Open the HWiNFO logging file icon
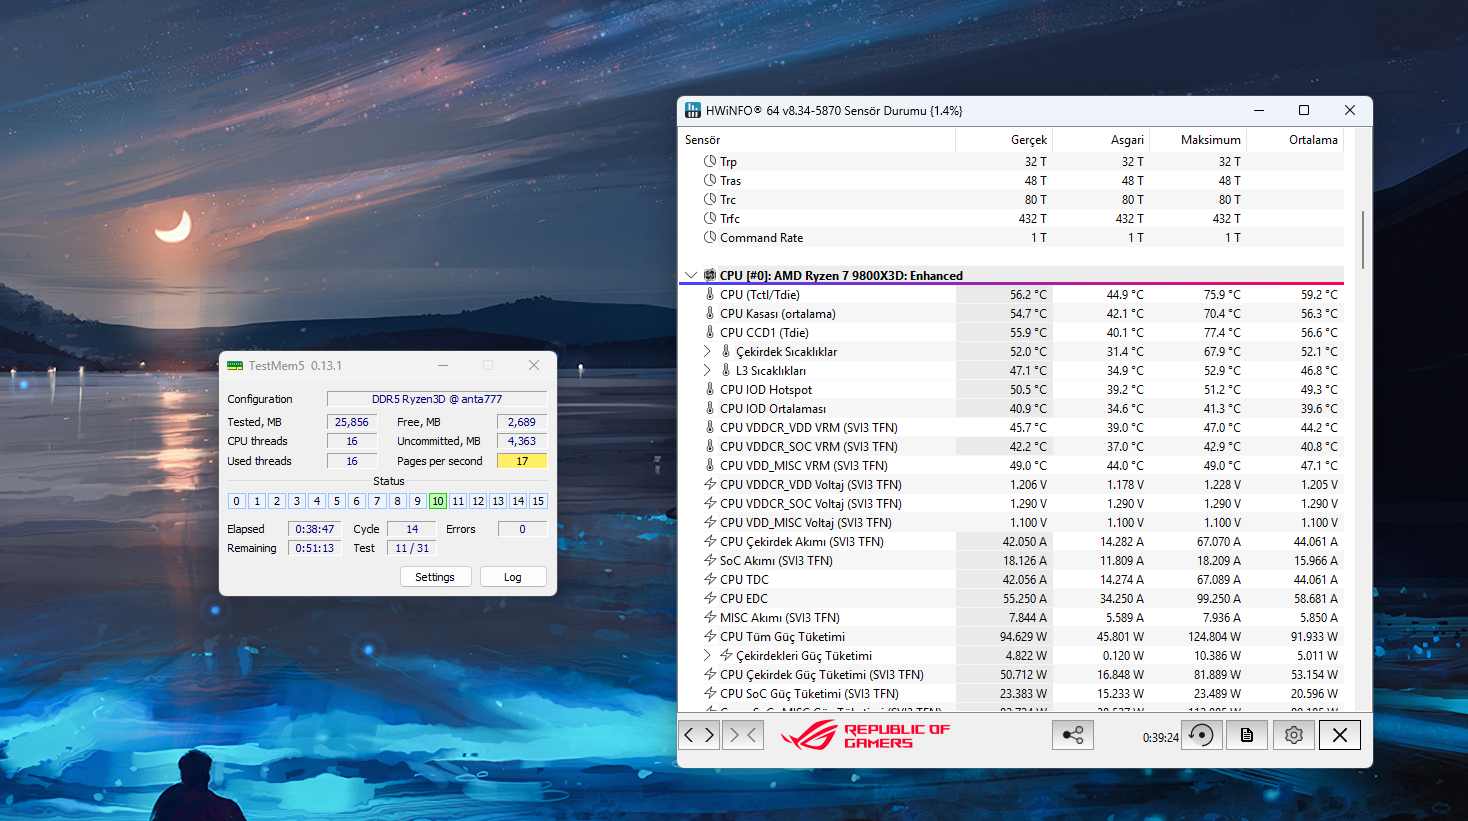 pyautogui.click(x=1247, y=735)
